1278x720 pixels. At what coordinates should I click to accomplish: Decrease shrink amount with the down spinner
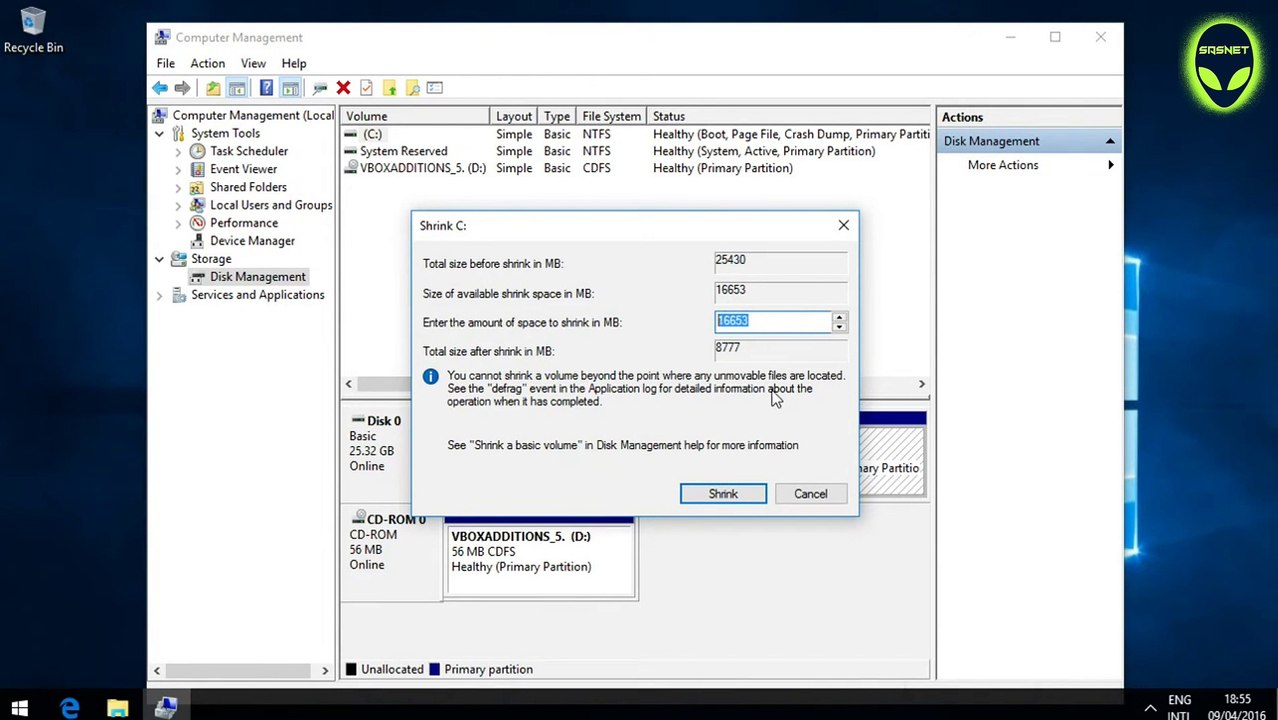coord(839,327)
